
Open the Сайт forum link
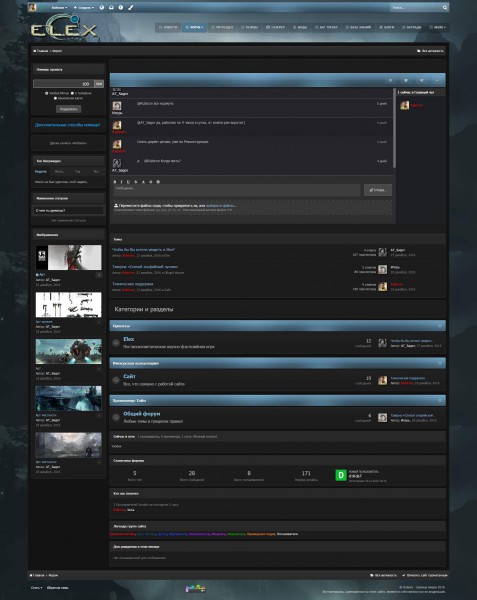point(129,377)
